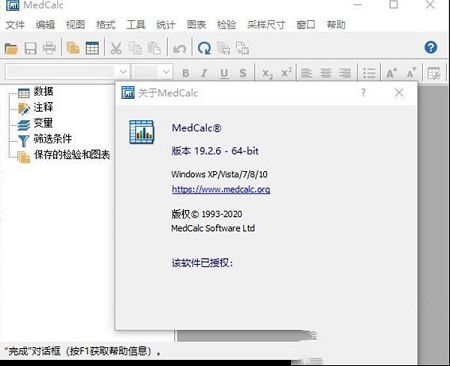450x366 pixels.
Task: Click the last grey icon before the Help button
Action: [243, 48]
